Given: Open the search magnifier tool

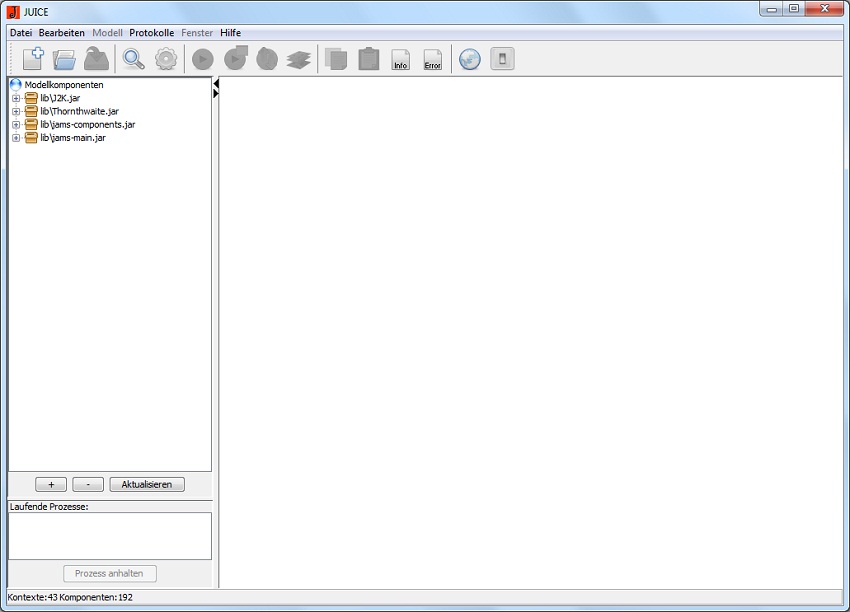Looking at the screenshot, I should 133,59.
